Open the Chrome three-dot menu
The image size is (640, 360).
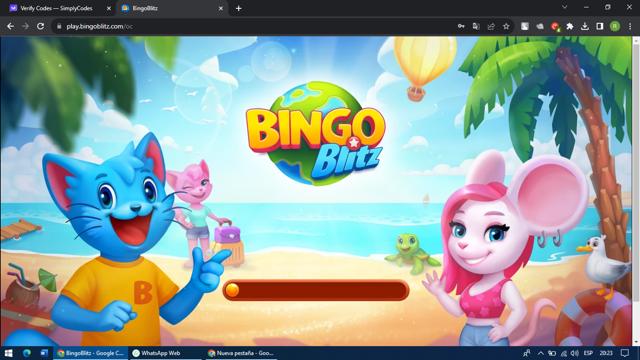pos(630,26)
